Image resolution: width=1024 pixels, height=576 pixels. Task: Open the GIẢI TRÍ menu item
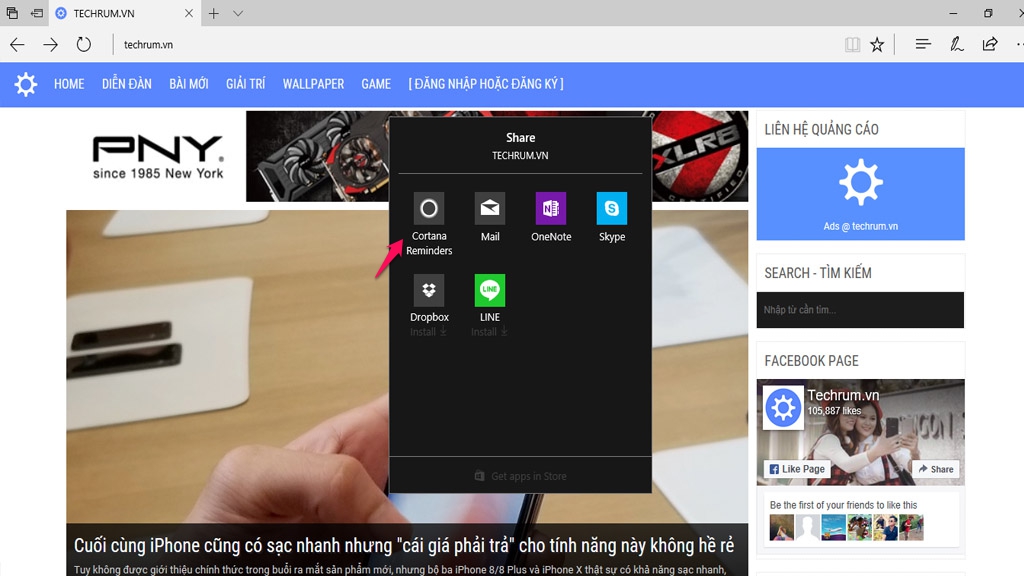click(x=246, y=84)
